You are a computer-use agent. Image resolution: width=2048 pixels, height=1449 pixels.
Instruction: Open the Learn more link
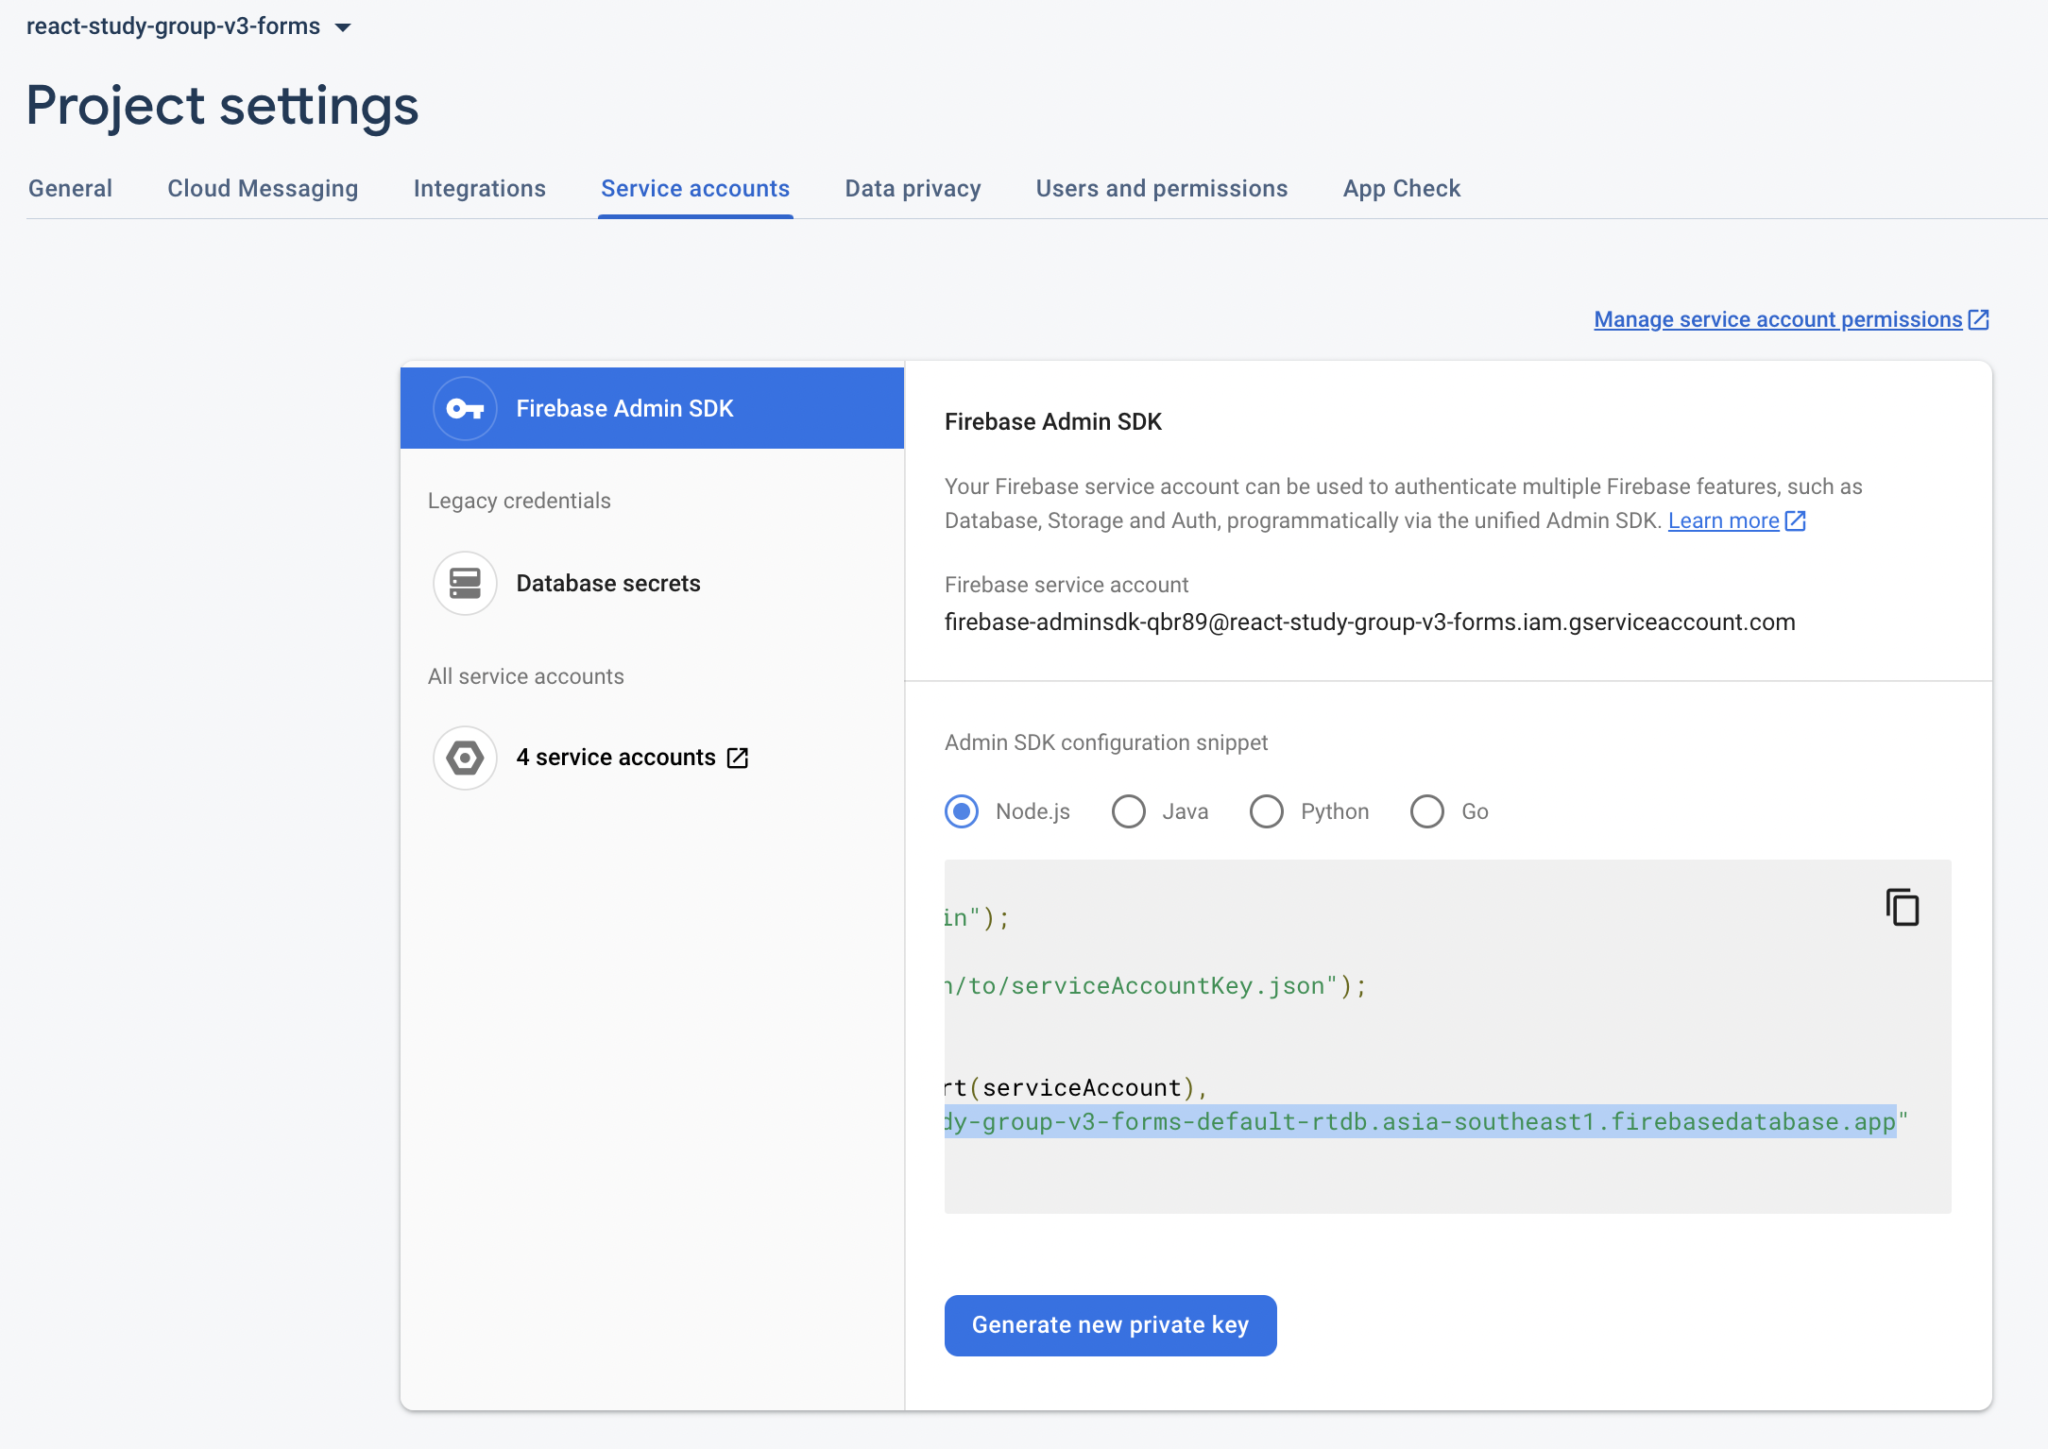click(x=1723, y=520)
